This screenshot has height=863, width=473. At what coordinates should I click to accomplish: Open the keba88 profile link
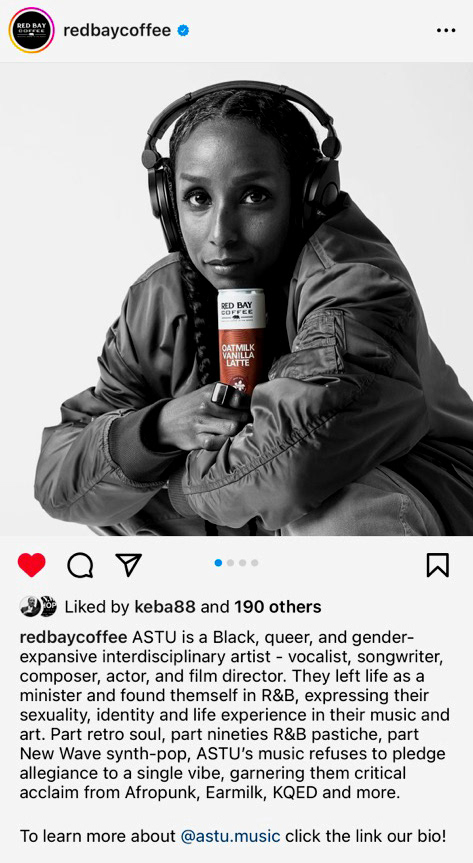(165, 607)
